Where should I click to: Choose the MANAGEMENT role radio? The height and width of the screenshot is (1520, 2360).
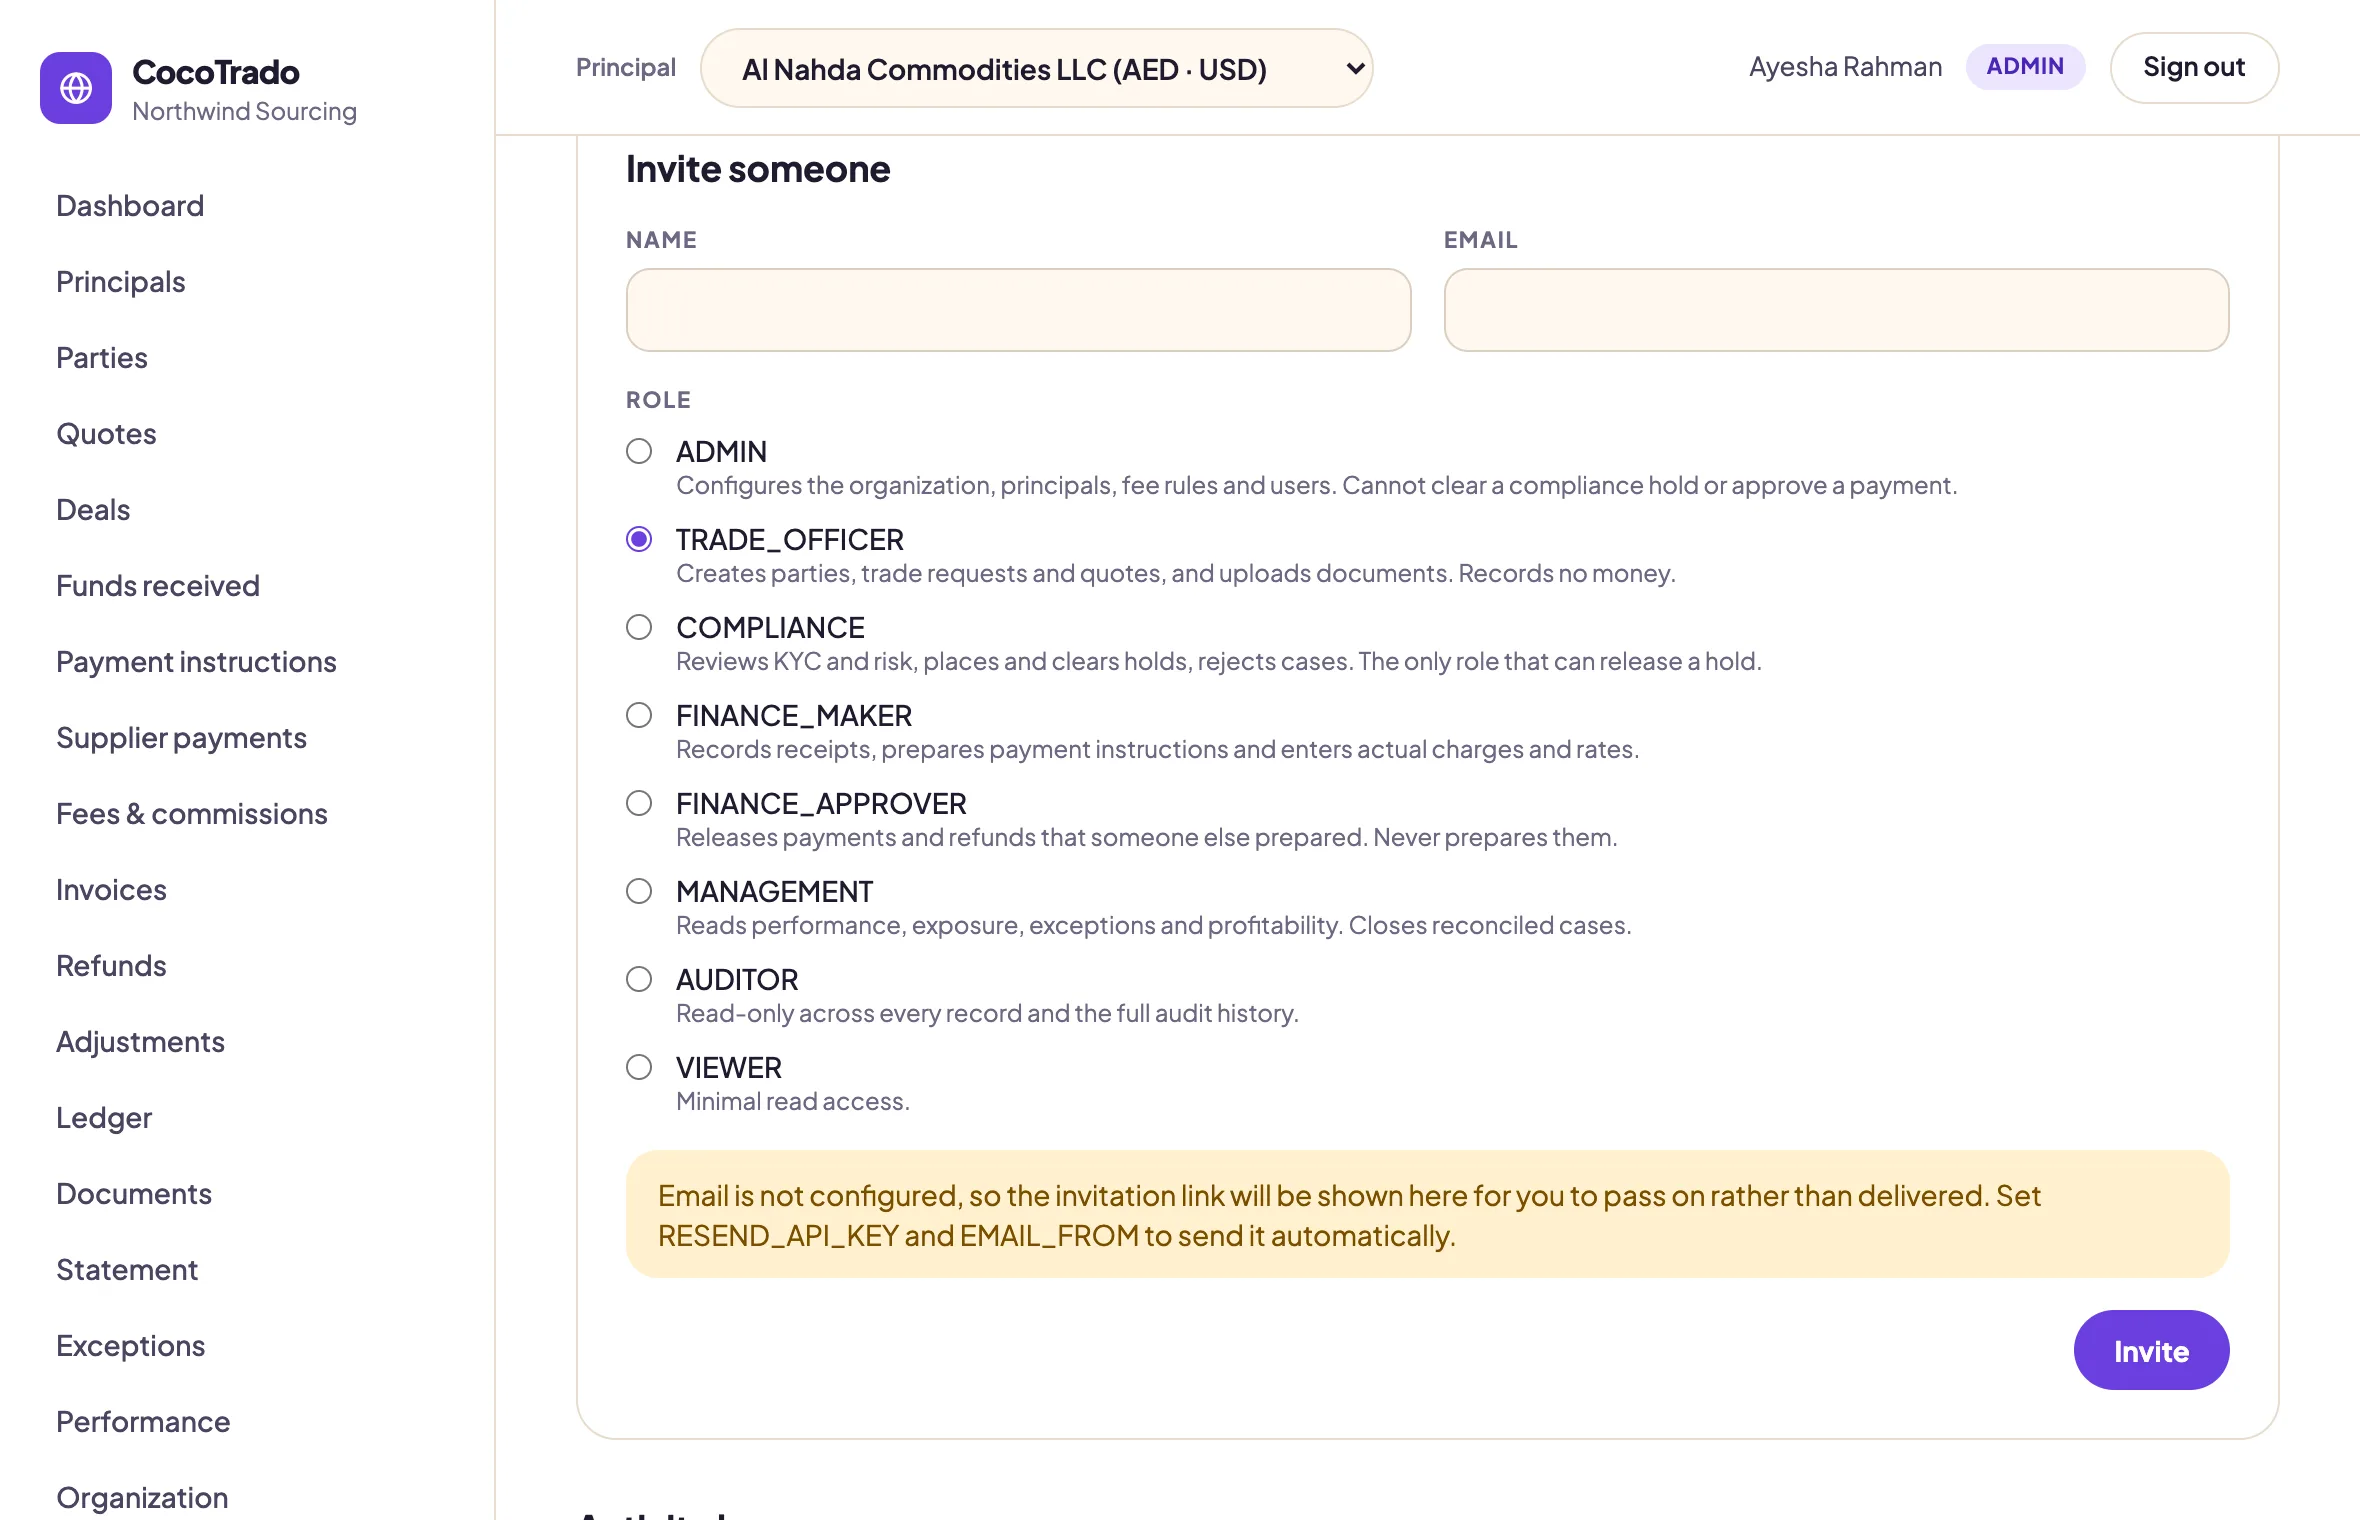tap(639, 891)
